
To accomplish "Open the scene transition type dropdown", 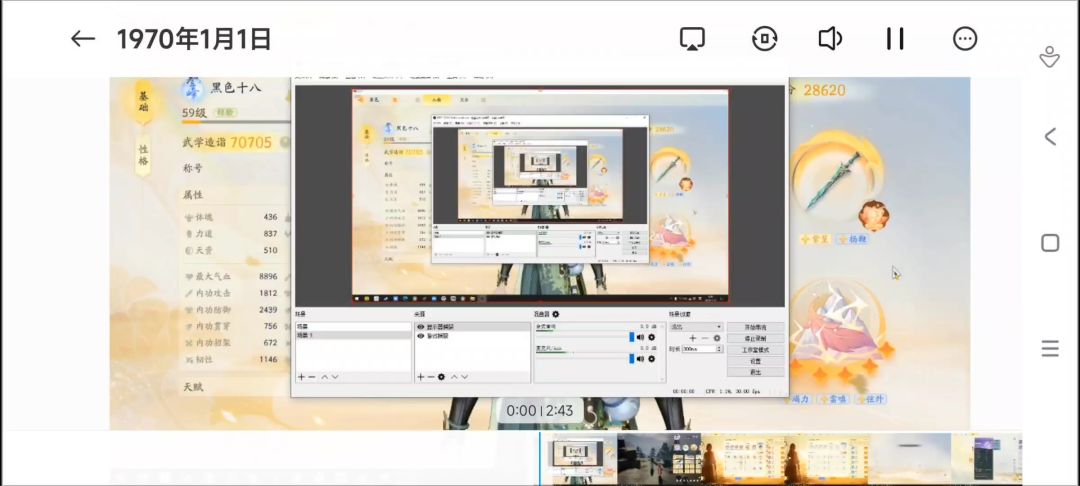I will tap(696, 326).
